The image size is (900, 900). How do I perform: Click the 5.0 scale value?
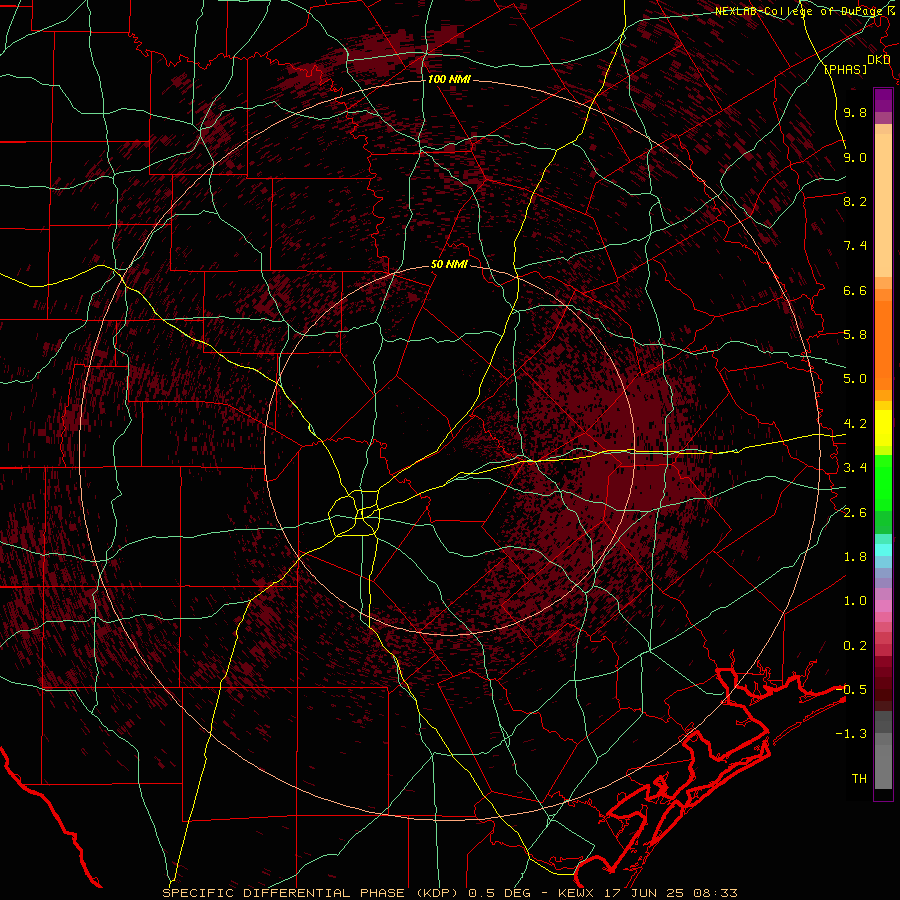point(855,379)
